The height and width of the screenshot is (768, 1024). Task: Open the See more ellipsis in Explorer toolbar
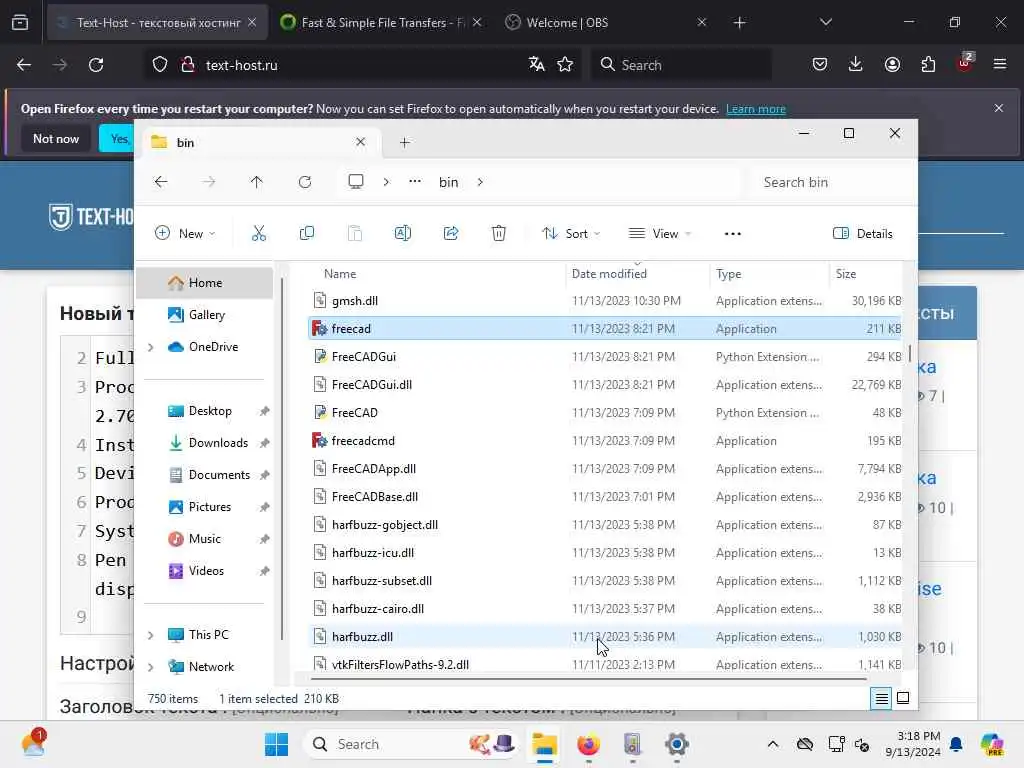(733, 234)
